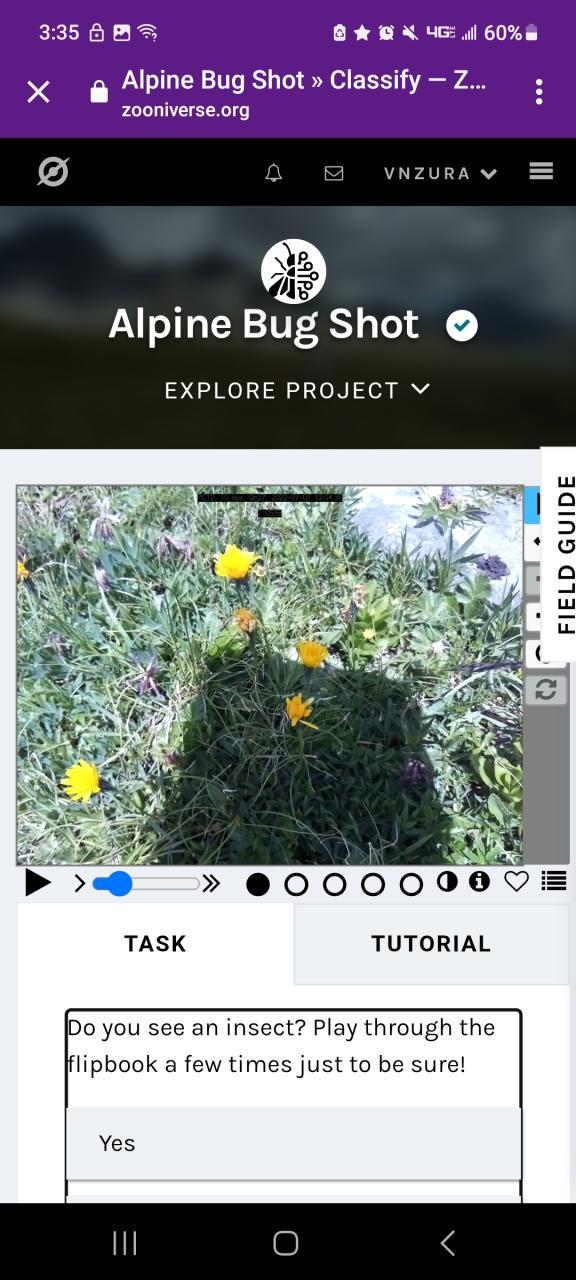Expand the EXPLORE PROJECT menu
The image size is (576, 1280).
(297, 390)
